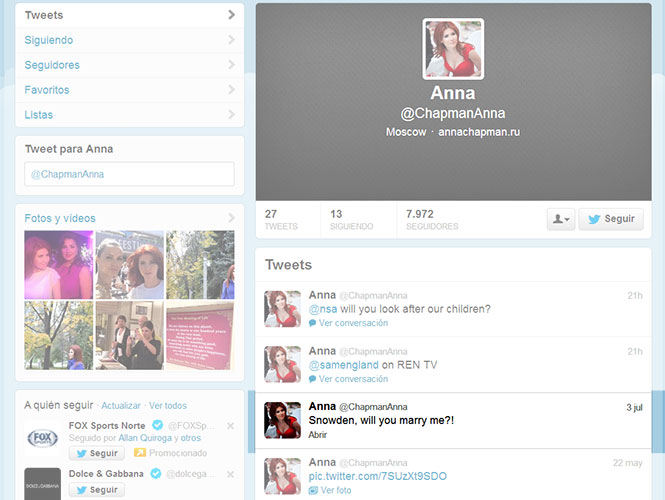Click Anna's profile picture in header
The image size is (665, 500).
(x=453, y=49)
